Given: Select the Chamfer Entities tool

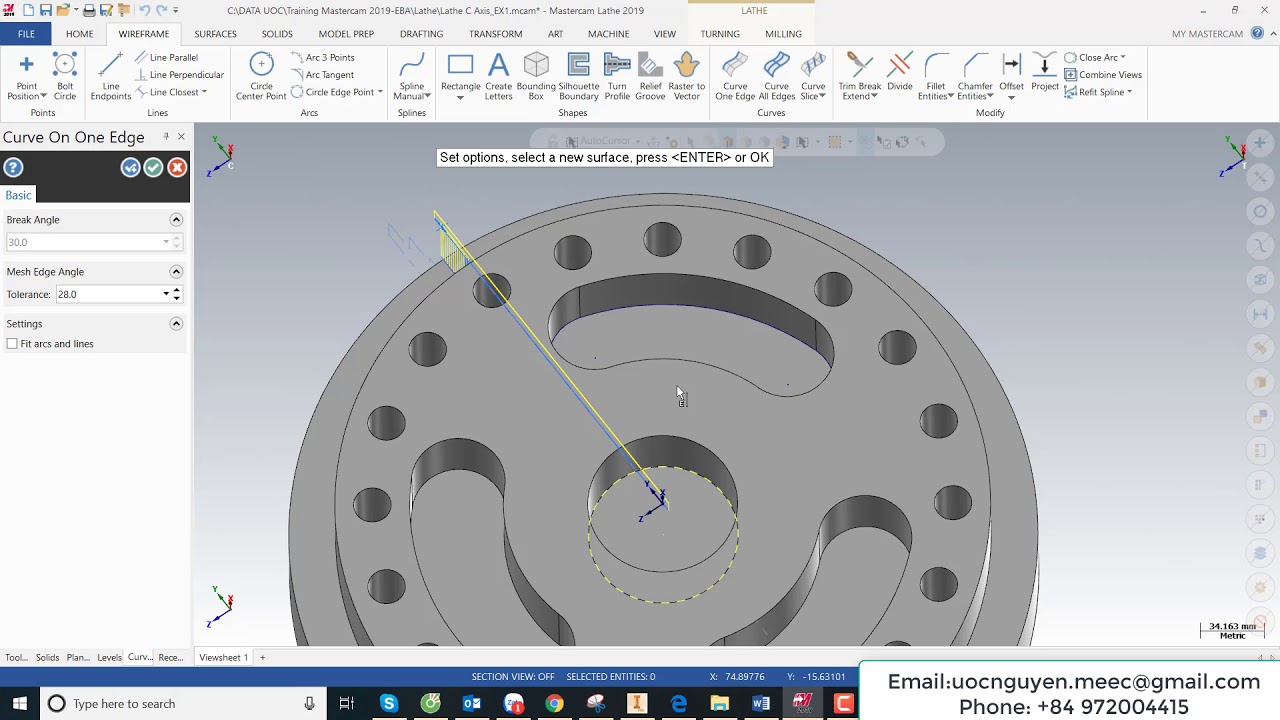Looking at the screenshot, I should tap(975, 77).
